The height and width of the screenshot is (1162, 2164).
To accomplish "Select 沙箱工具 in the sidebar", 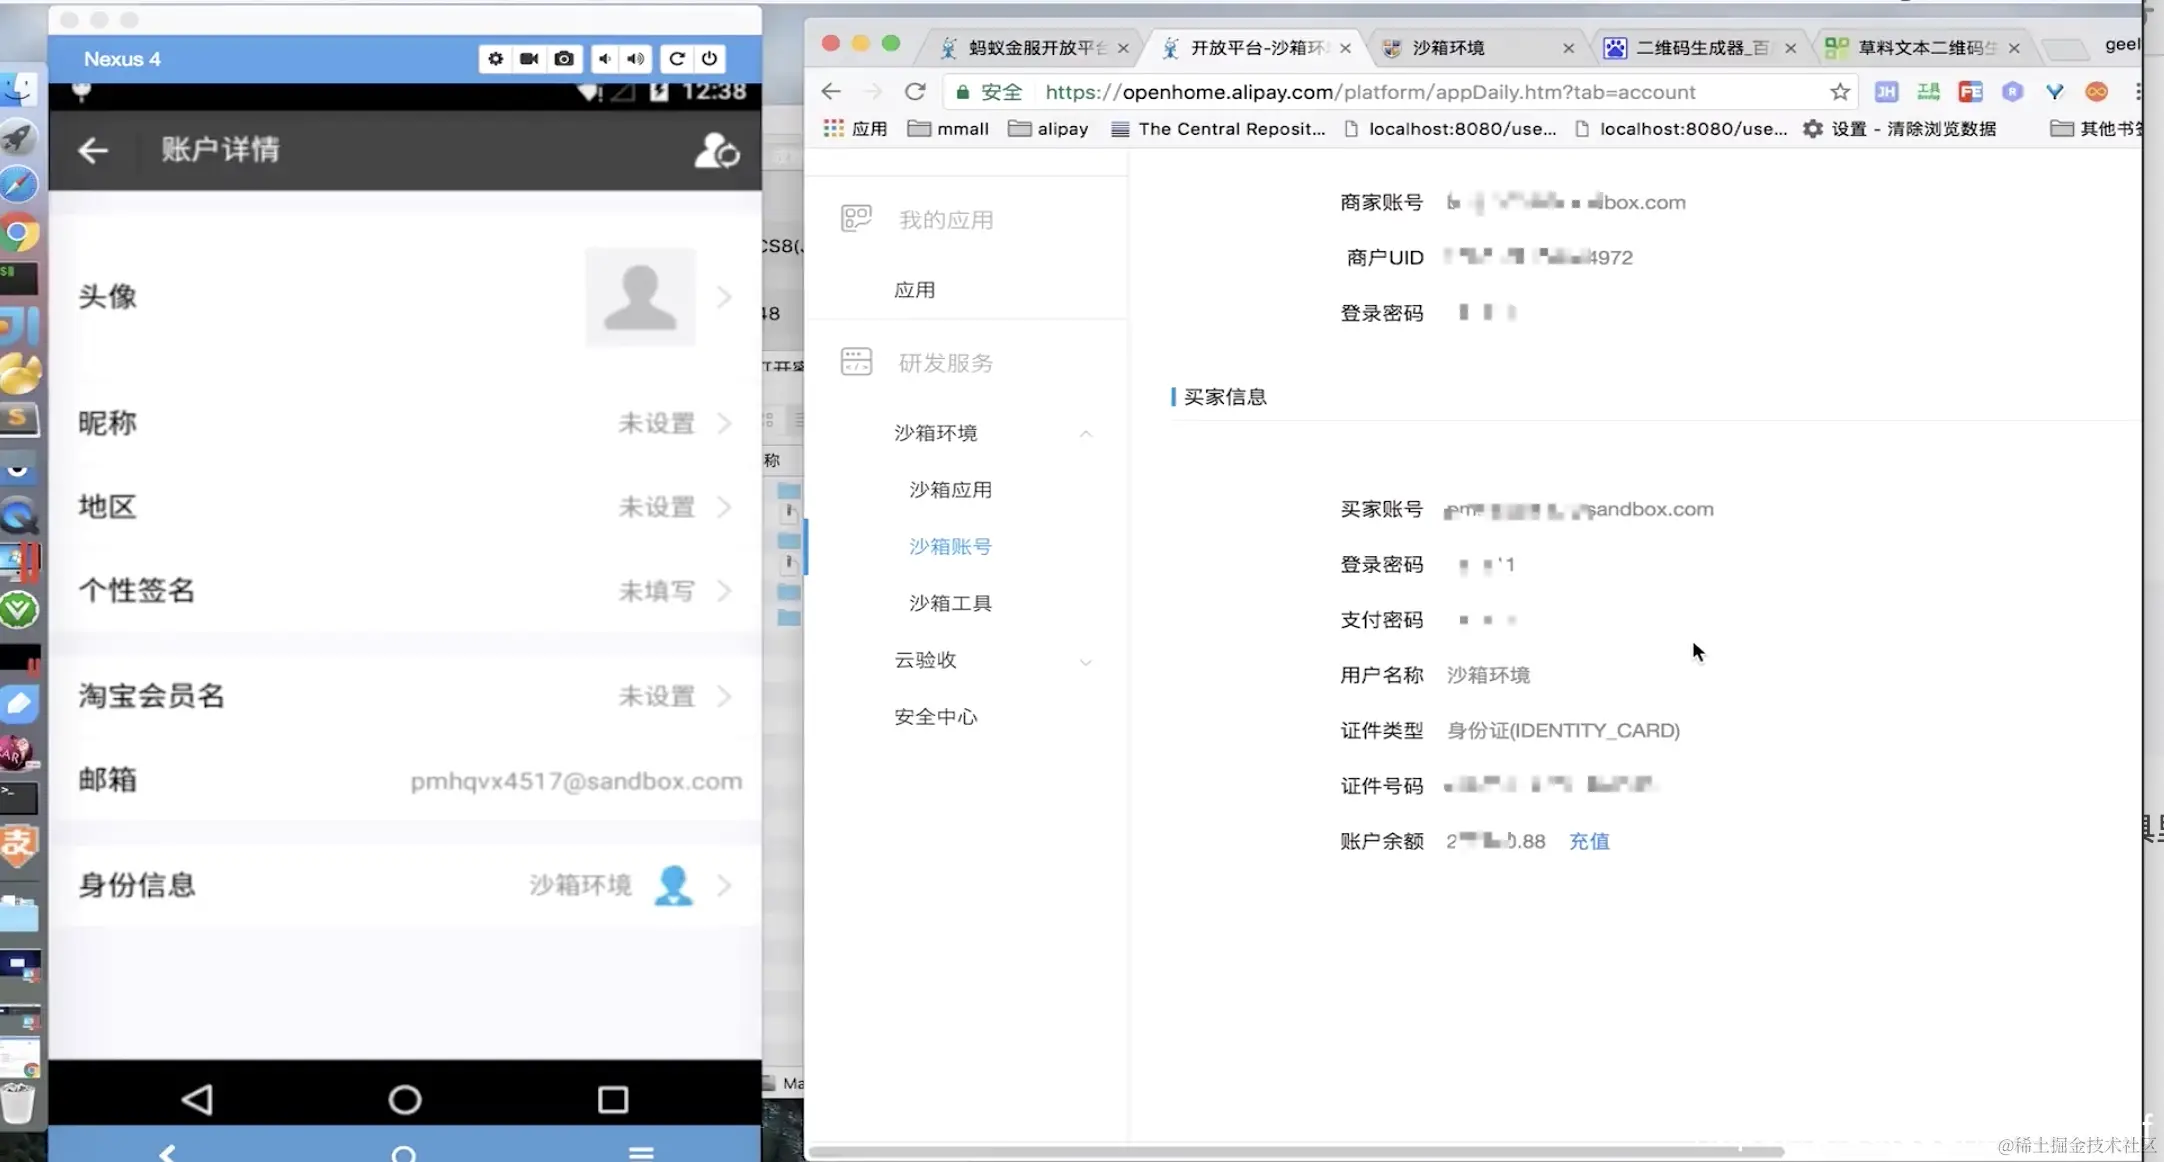I will [949, 603].
